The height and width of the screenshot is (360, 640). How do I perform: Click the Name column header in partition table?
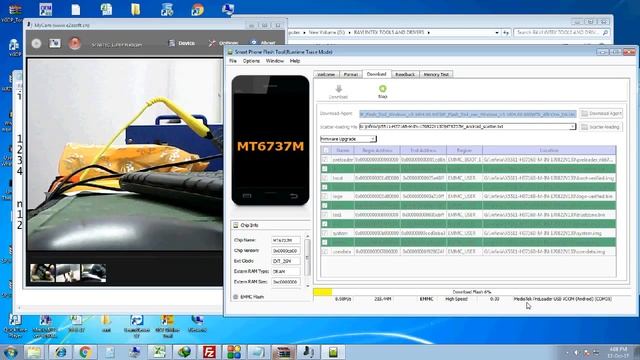(342, 150)
